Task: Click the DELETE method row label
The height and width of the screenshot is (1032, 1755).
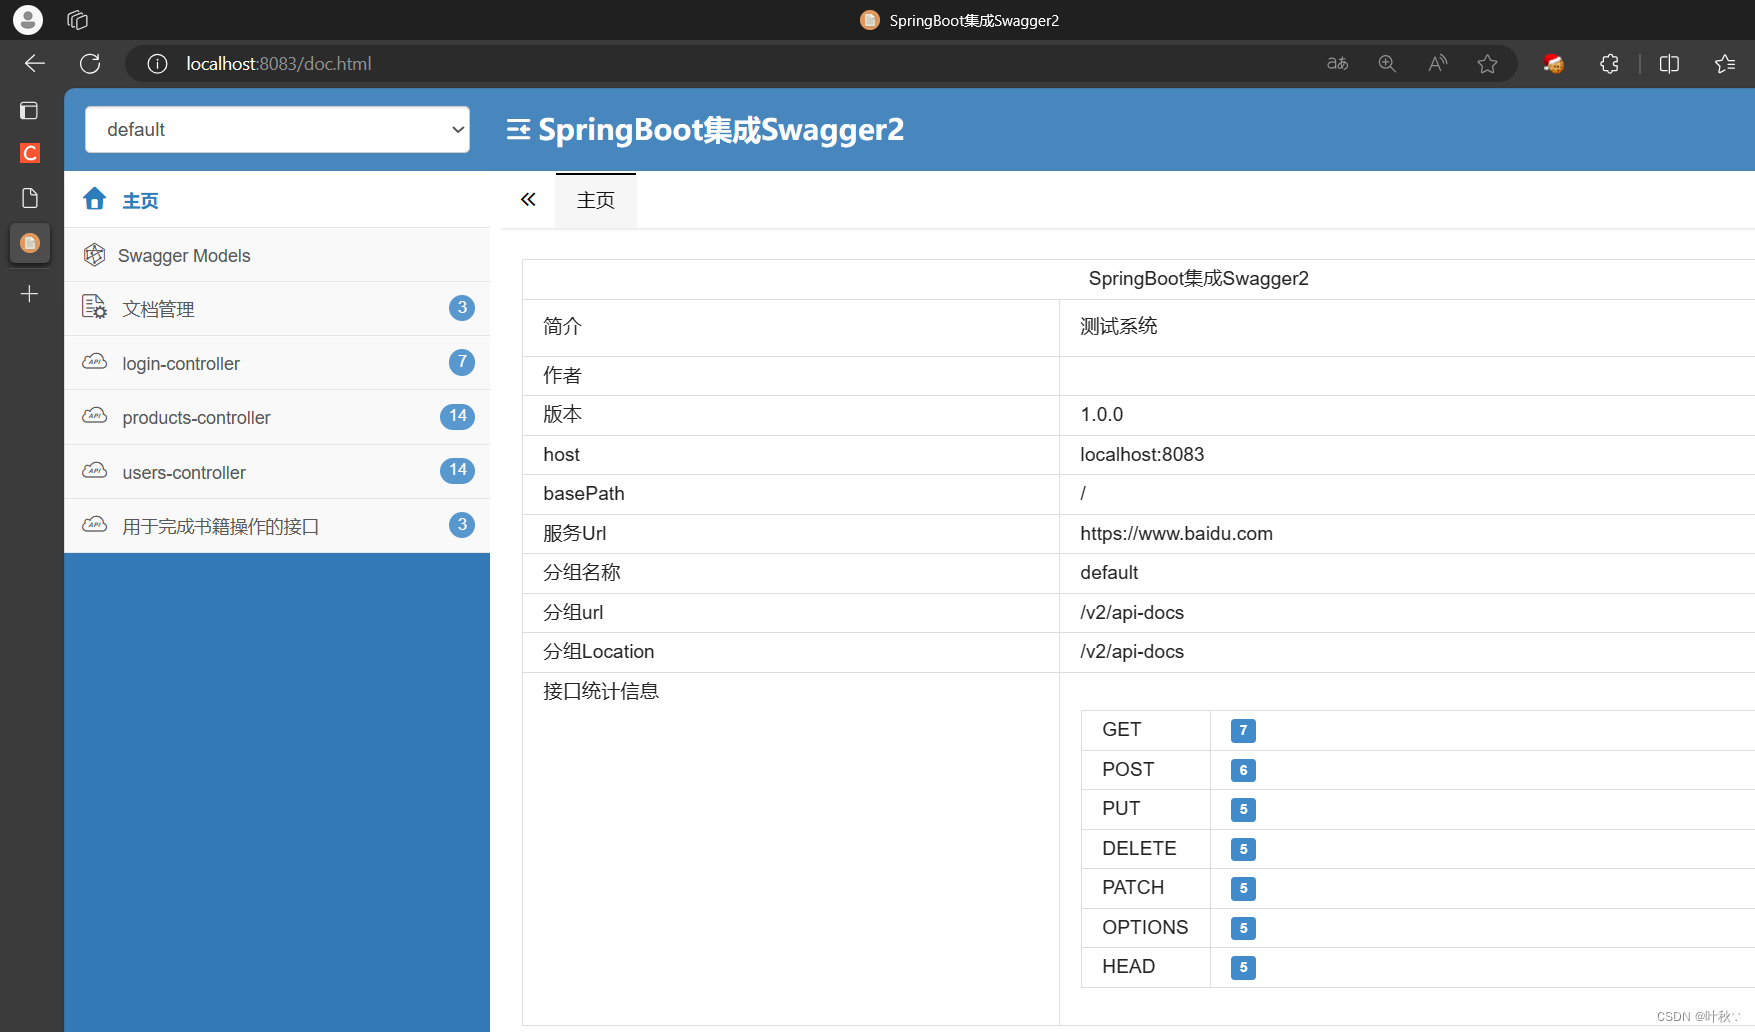Action: (1139, 848)
